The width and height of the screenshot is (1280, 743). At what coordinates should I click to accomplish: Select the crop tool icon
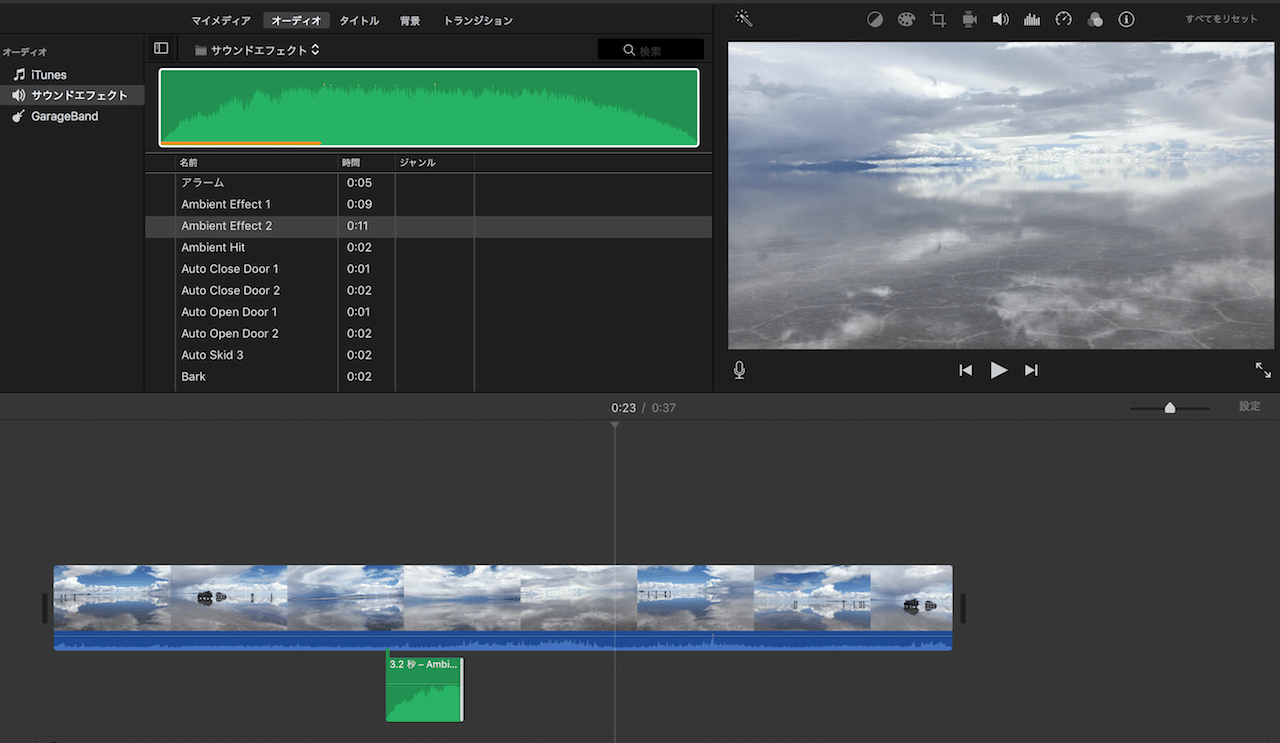pyautogui.click(x=938, y=19)
